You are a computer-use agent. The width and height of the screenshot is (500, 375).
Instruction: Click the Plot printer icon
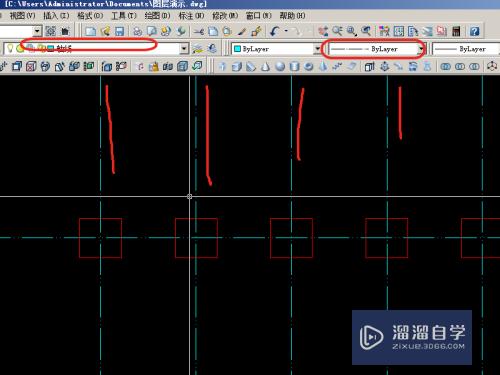137,31
